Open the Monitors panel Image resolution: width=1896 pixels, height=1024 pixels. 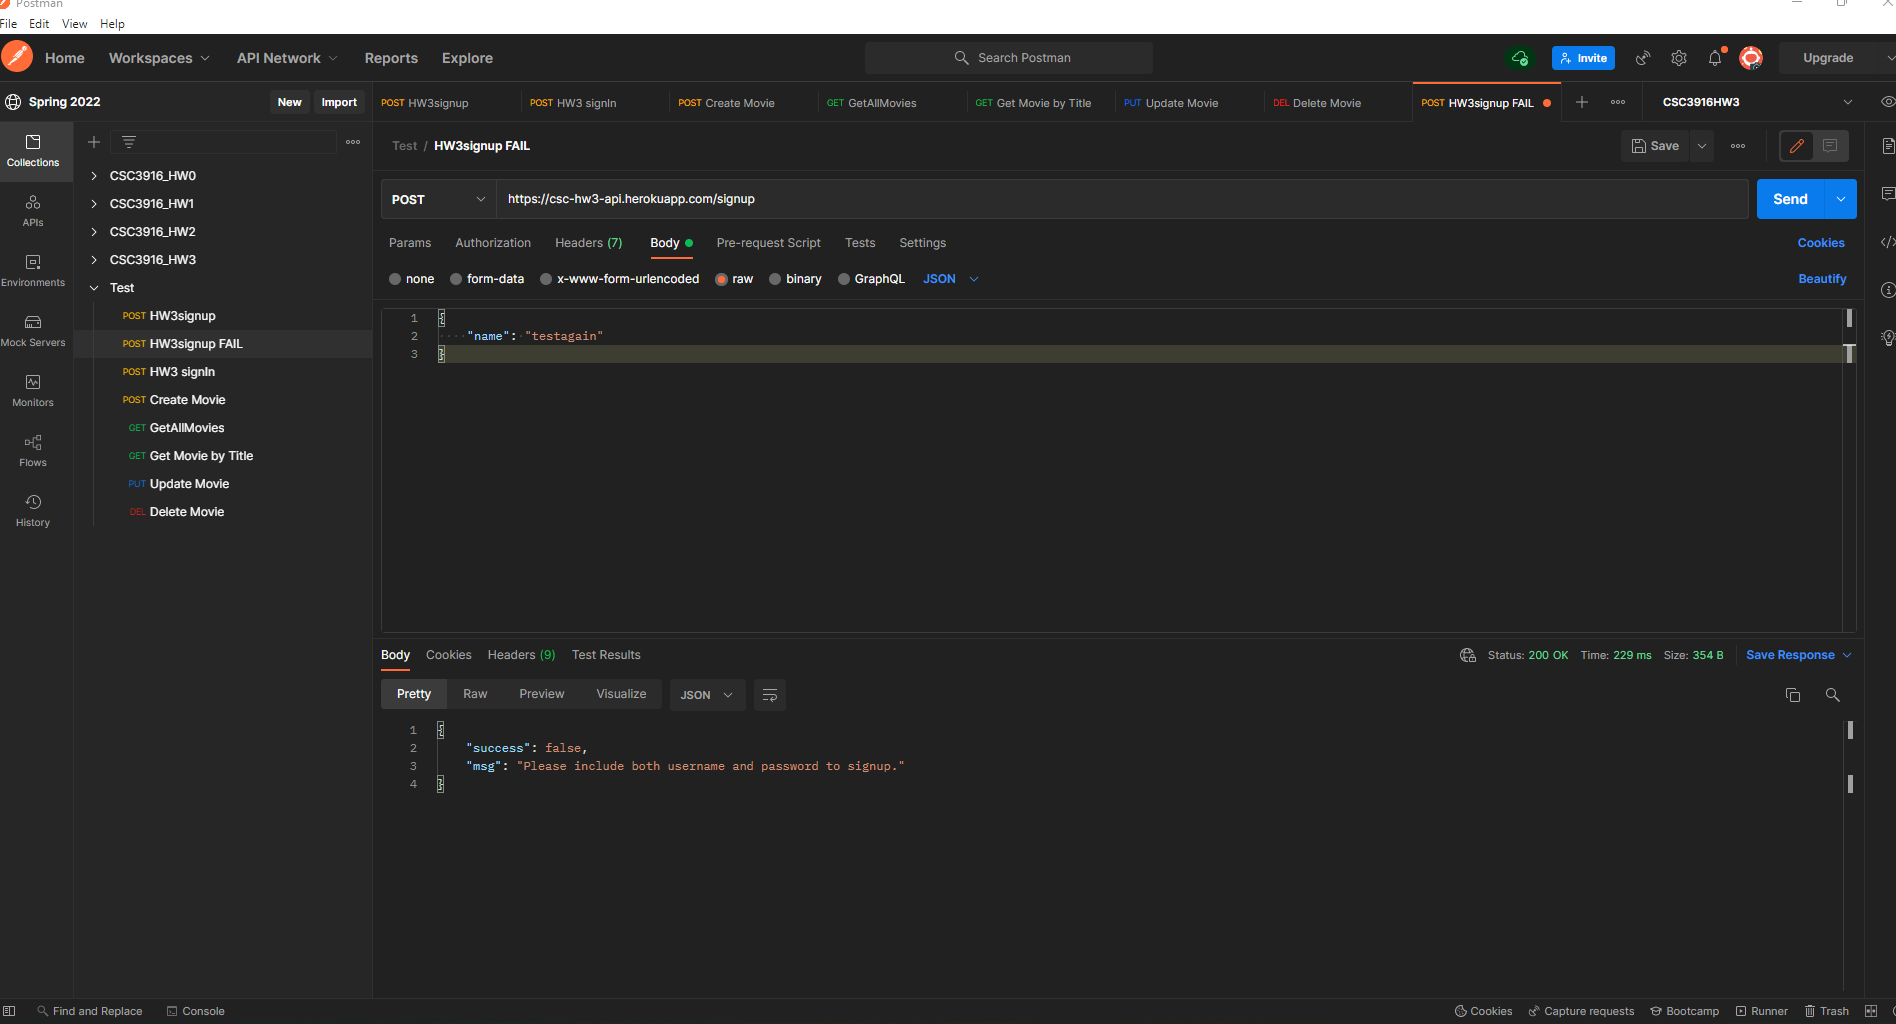coord(33,391)
